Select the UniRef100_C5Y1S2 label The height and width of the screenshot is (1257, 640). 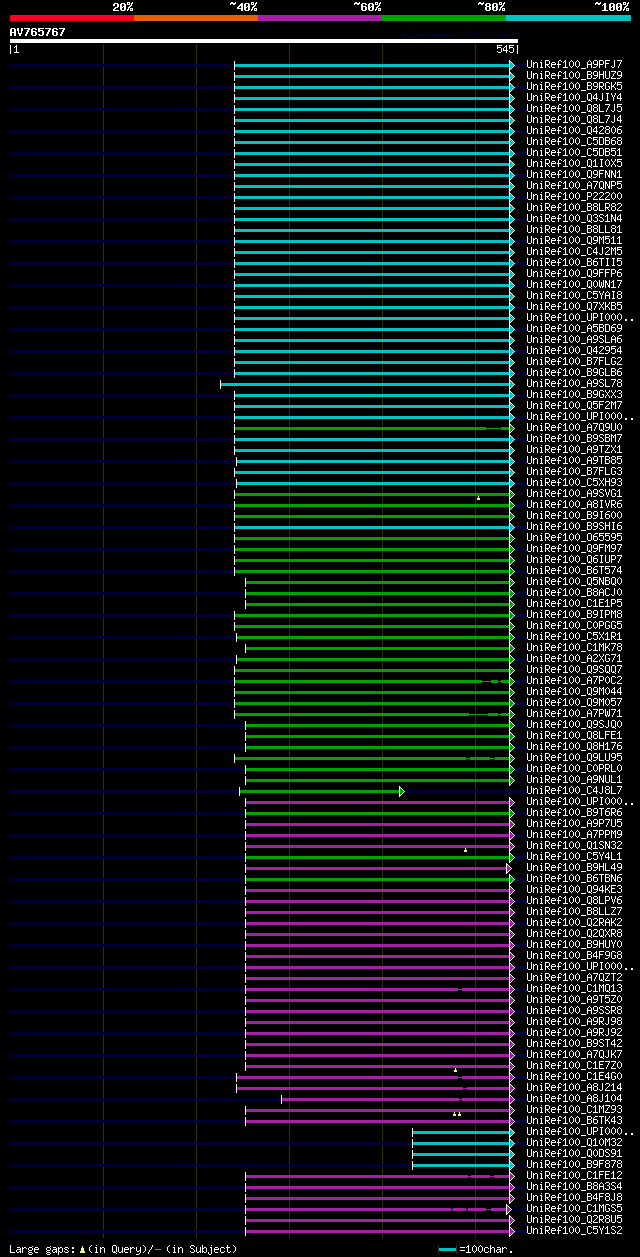click(x=574, y=1230)
